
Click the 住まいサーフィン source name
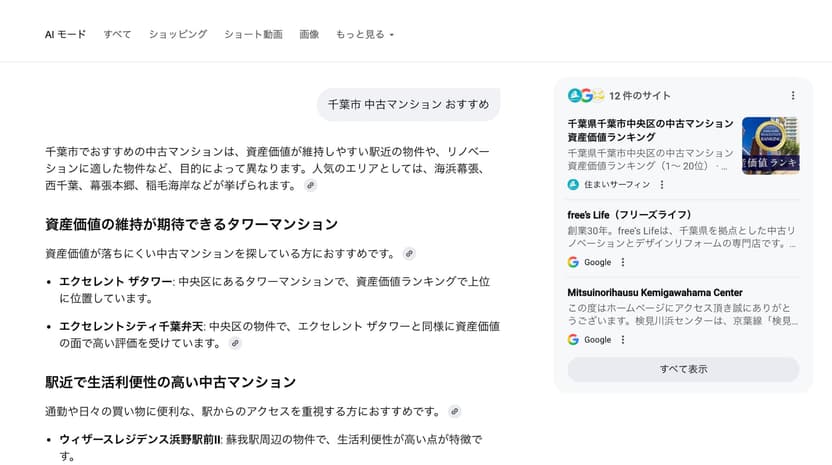coord(617,185)
